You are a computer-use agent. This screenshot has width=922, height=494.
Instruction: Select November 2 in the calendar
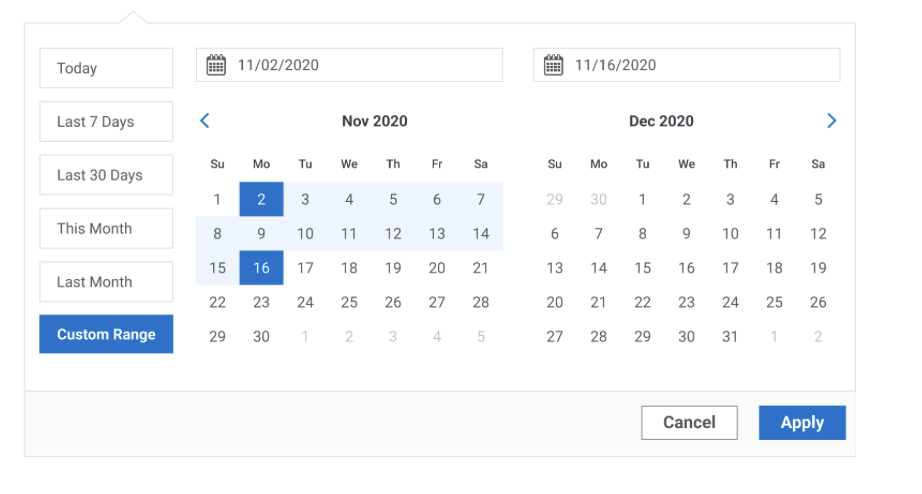pos(261,200)
